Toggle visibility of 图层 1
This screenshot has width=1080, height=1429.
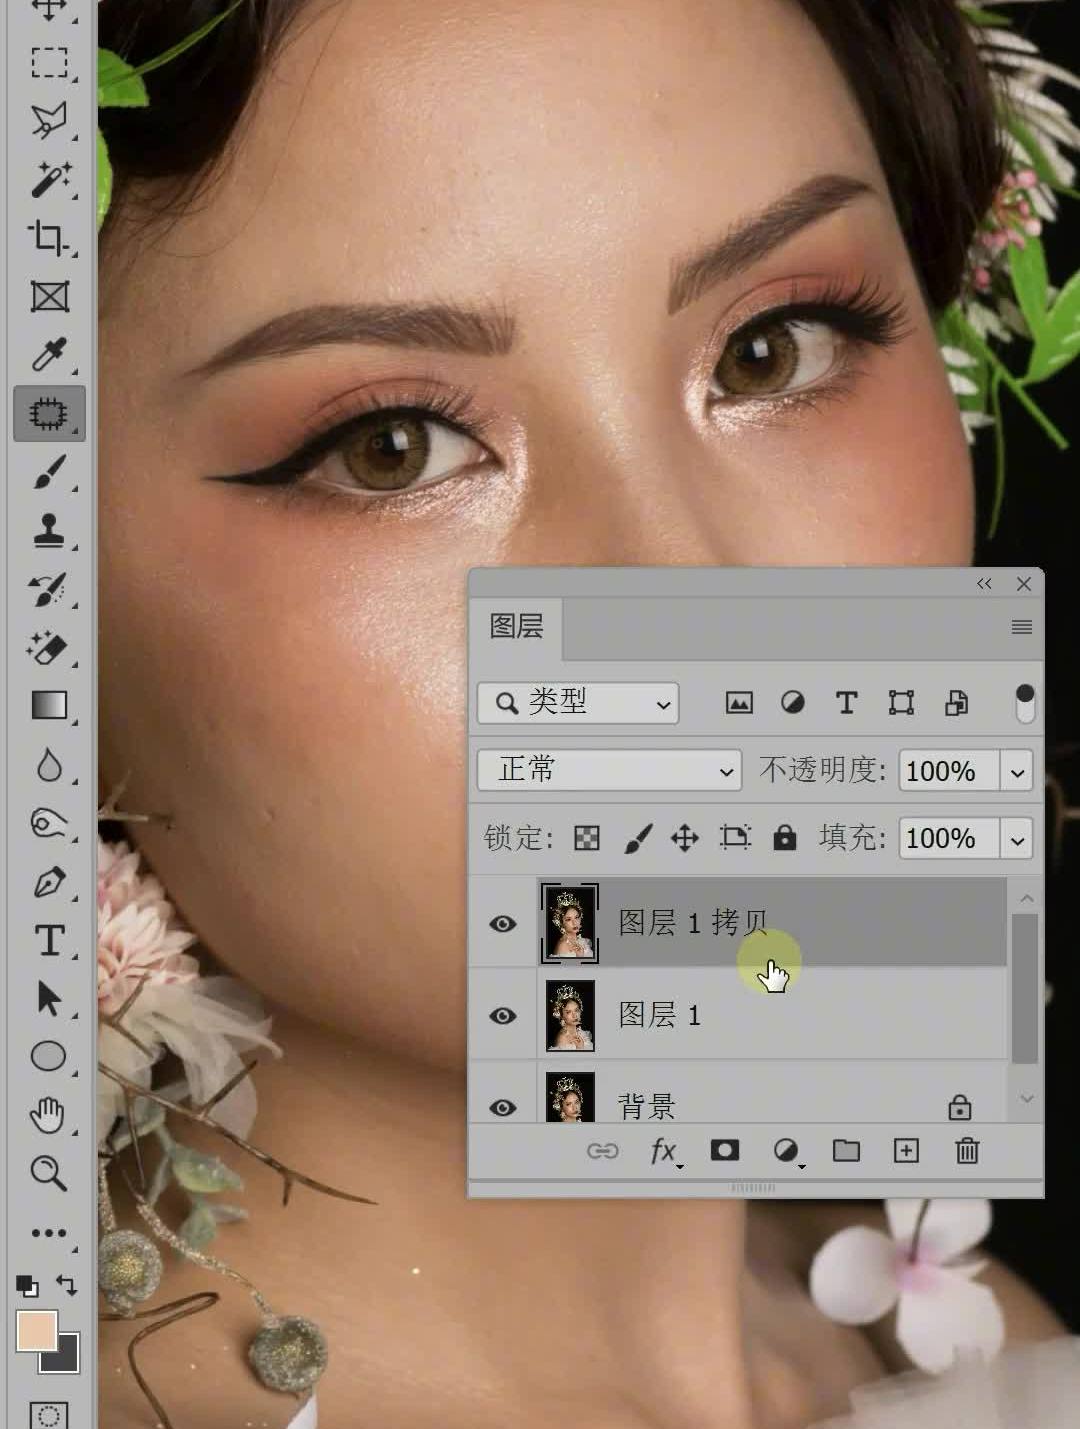(x=503, y=1015)
